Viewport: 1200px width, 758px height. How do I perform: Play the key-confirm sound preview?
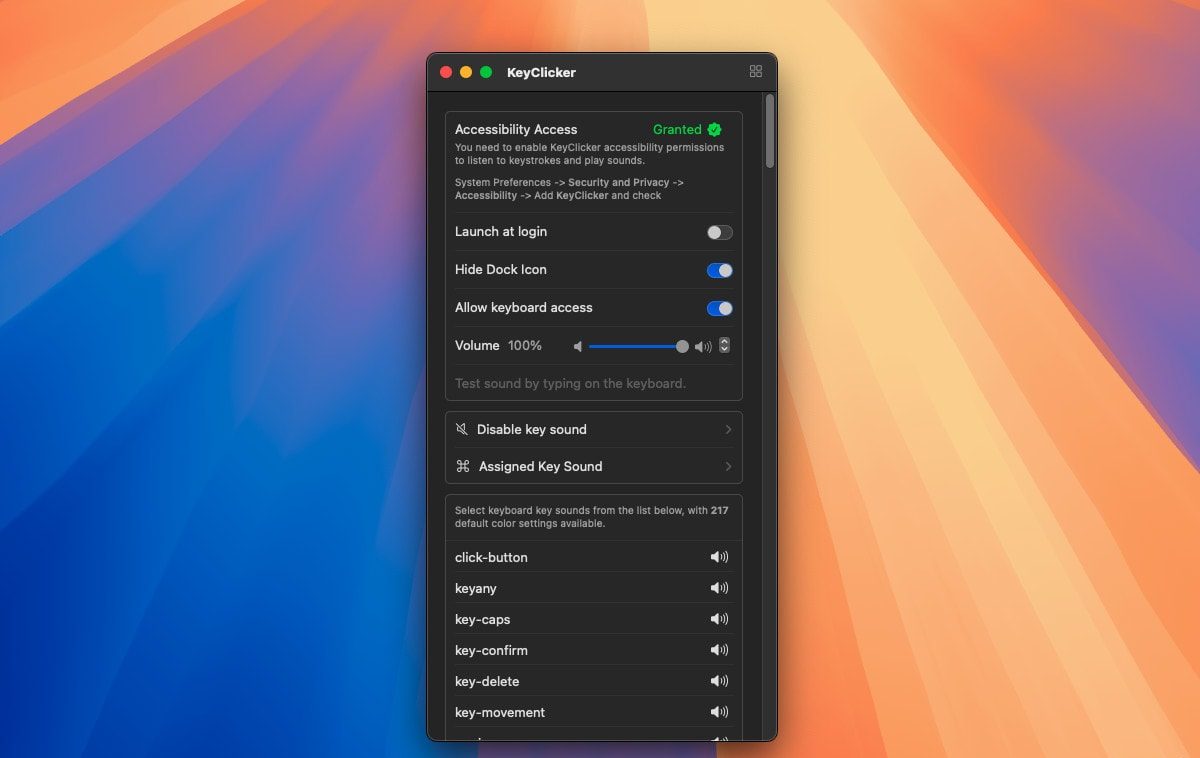click(719, 650)
